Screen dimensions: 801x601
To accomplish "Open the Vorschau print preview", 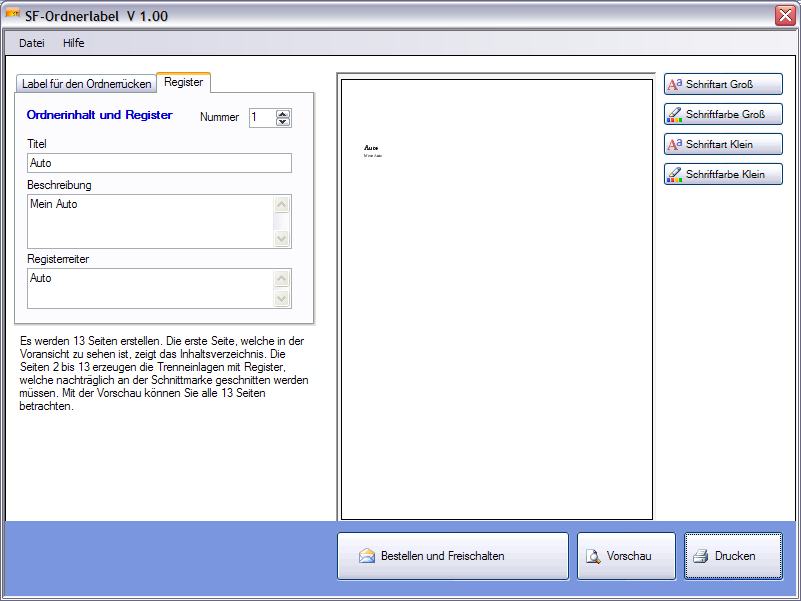I will [x=626, y=556].
